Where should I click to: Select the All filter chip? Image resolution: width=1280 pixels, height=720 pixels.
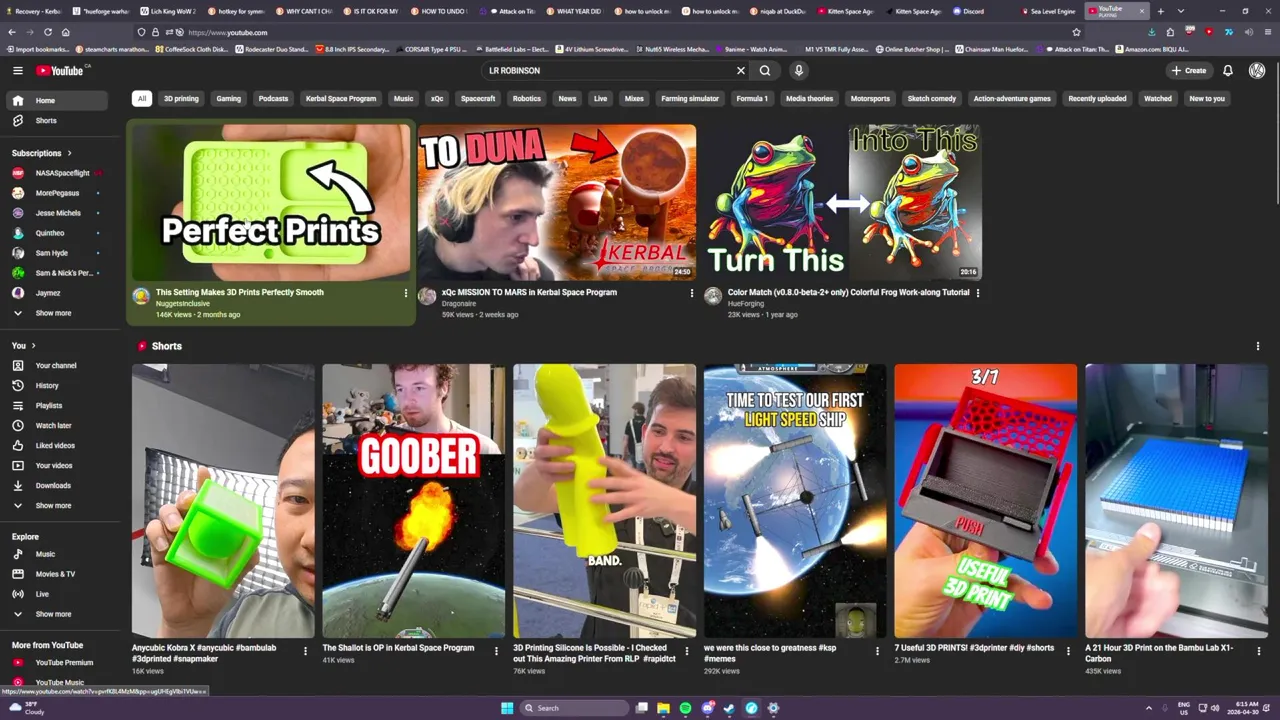click(x=142, y=98)
